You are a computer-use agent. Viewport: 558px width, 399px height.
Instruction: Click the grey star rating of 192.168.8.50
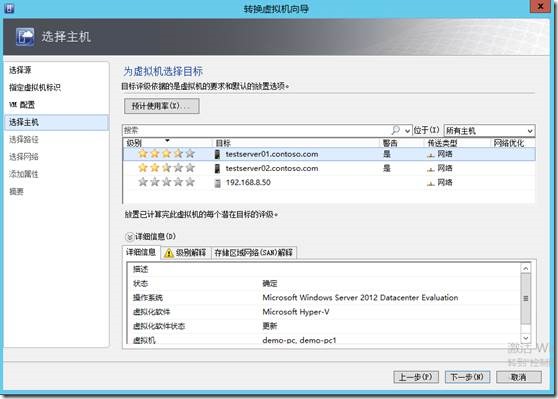167,182
